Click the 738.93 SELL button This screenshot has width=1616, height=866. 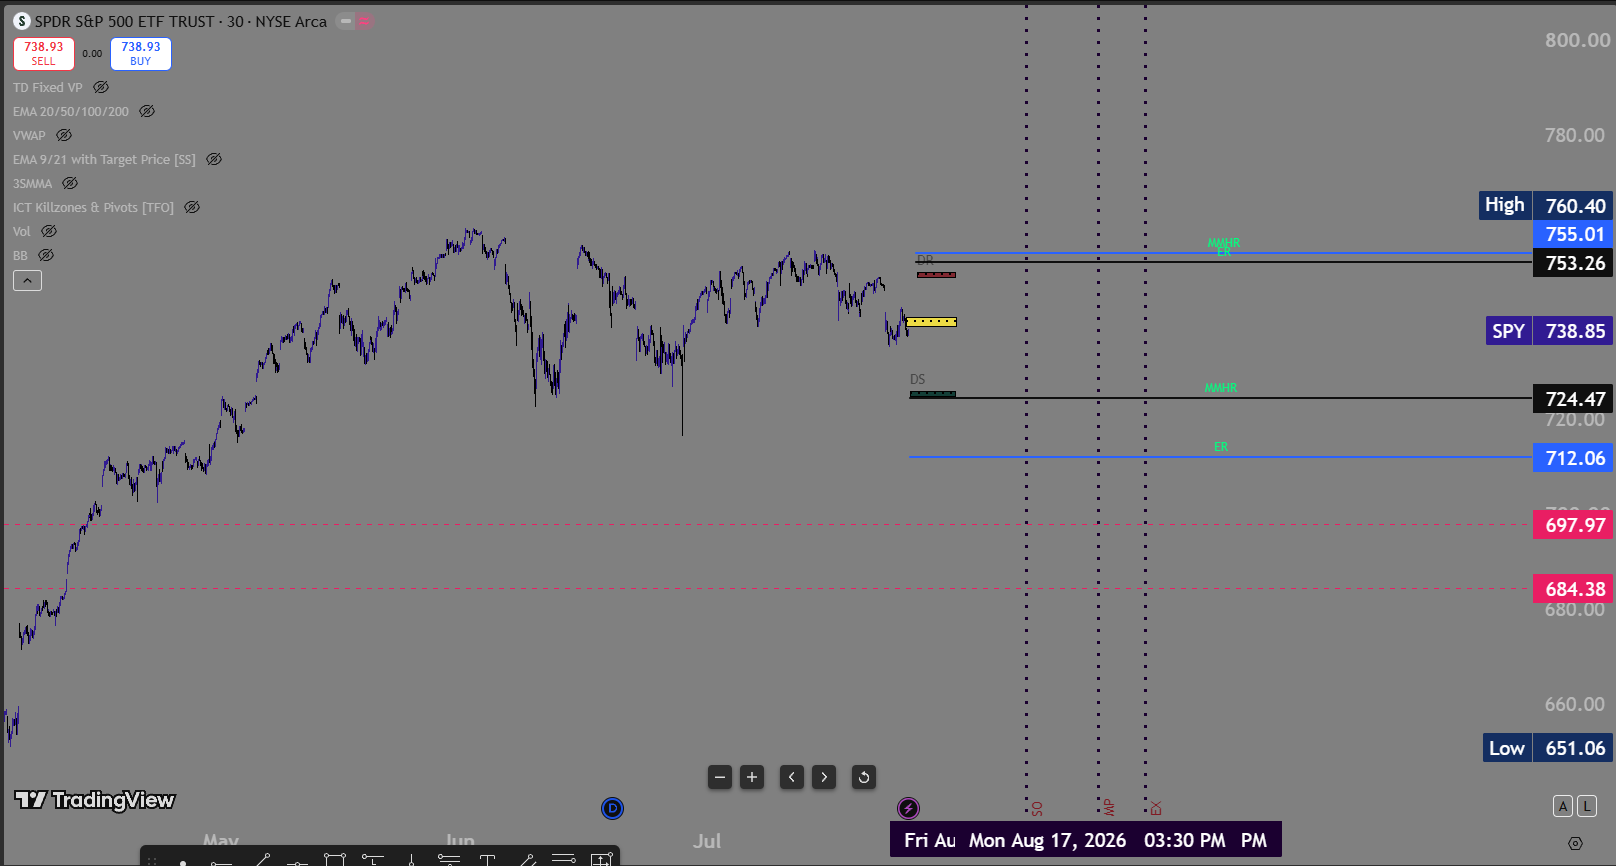point(44,54)
